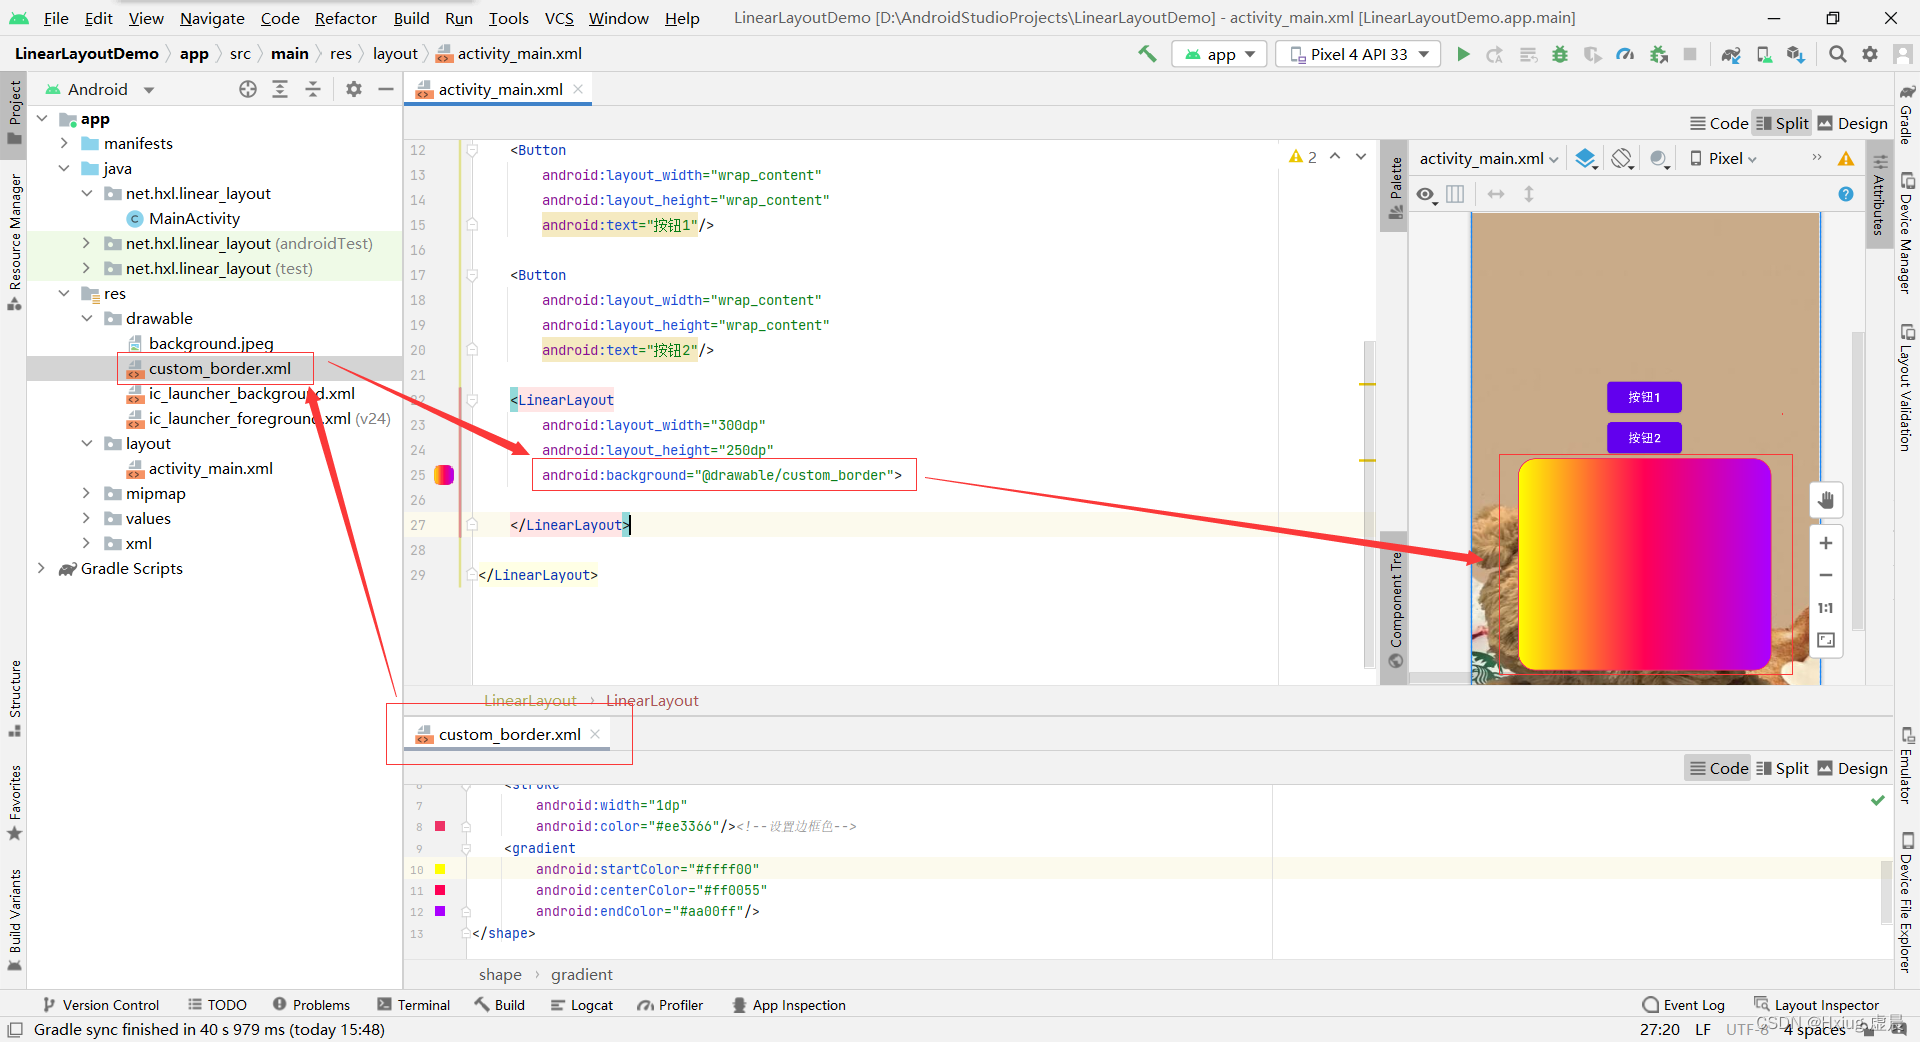Open the app run configuration dropdown
Viewport: 1920px width, 1042px height.
point(1220,54)
